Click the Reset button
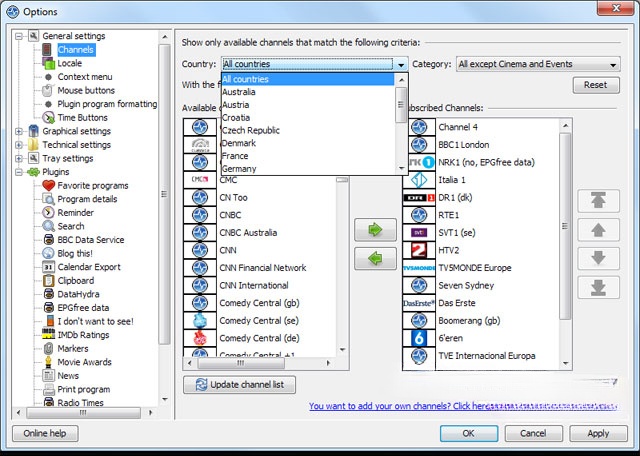 [596, 85]
